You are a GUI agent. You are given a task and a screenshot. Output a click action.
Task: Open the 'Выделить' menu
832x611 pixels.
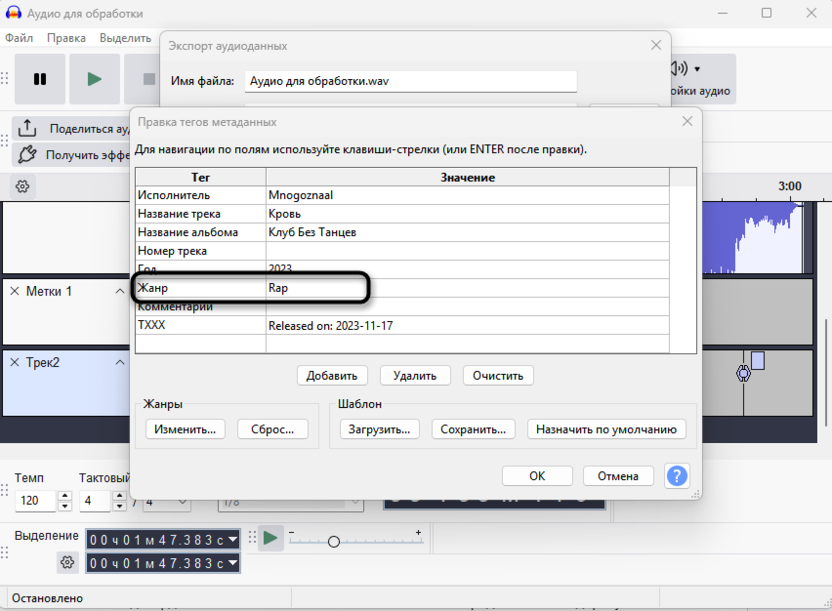pyautogui.click(x=125, y=37)
